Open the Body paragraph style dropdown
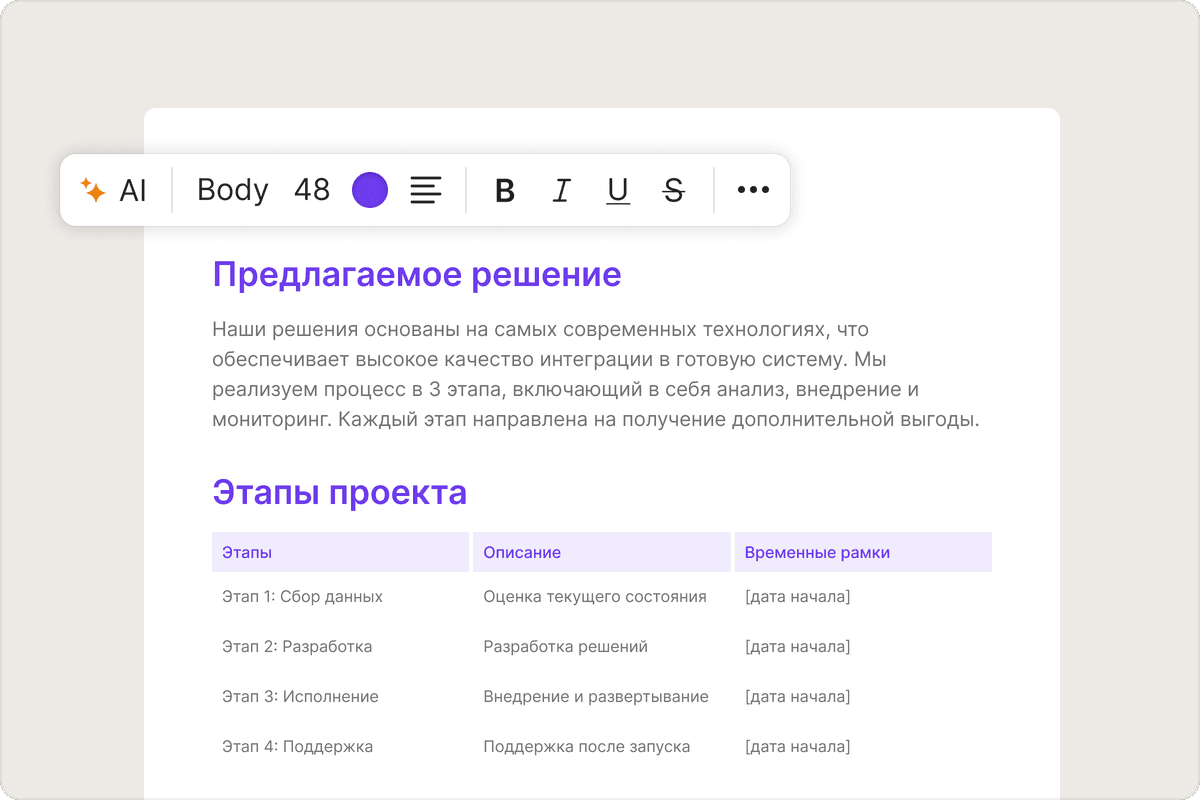This screenshot has height=800, width=1200. click(231, 190)
